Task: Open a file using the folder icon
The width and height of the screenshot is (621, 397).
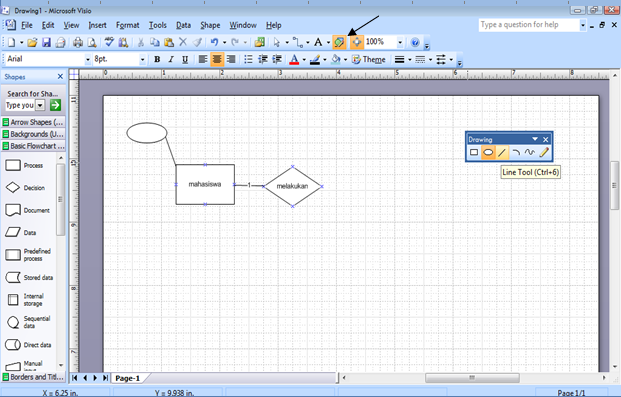Action: pos(32,42)
